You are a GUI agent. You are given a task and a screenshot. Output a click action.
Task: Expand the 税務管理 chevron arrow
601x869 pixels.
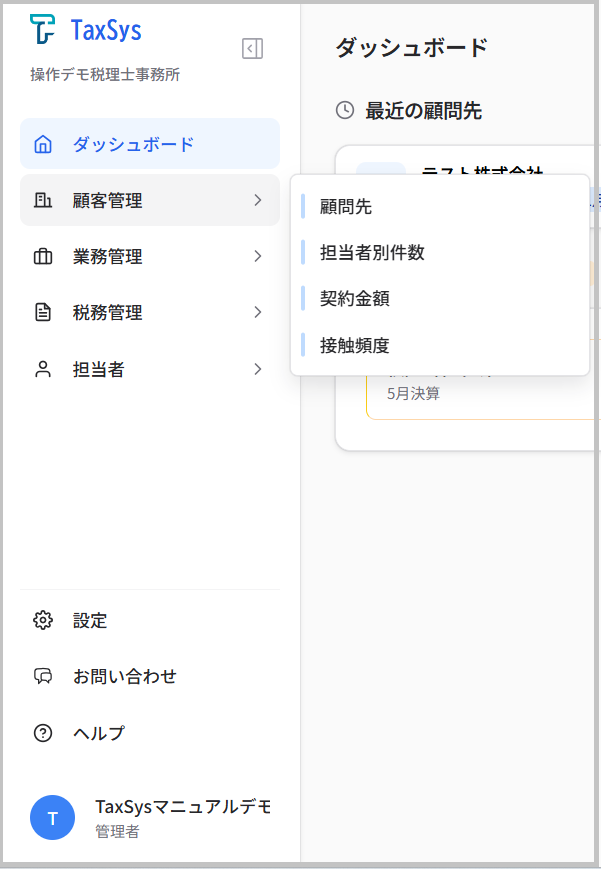[x=258, y=313]
